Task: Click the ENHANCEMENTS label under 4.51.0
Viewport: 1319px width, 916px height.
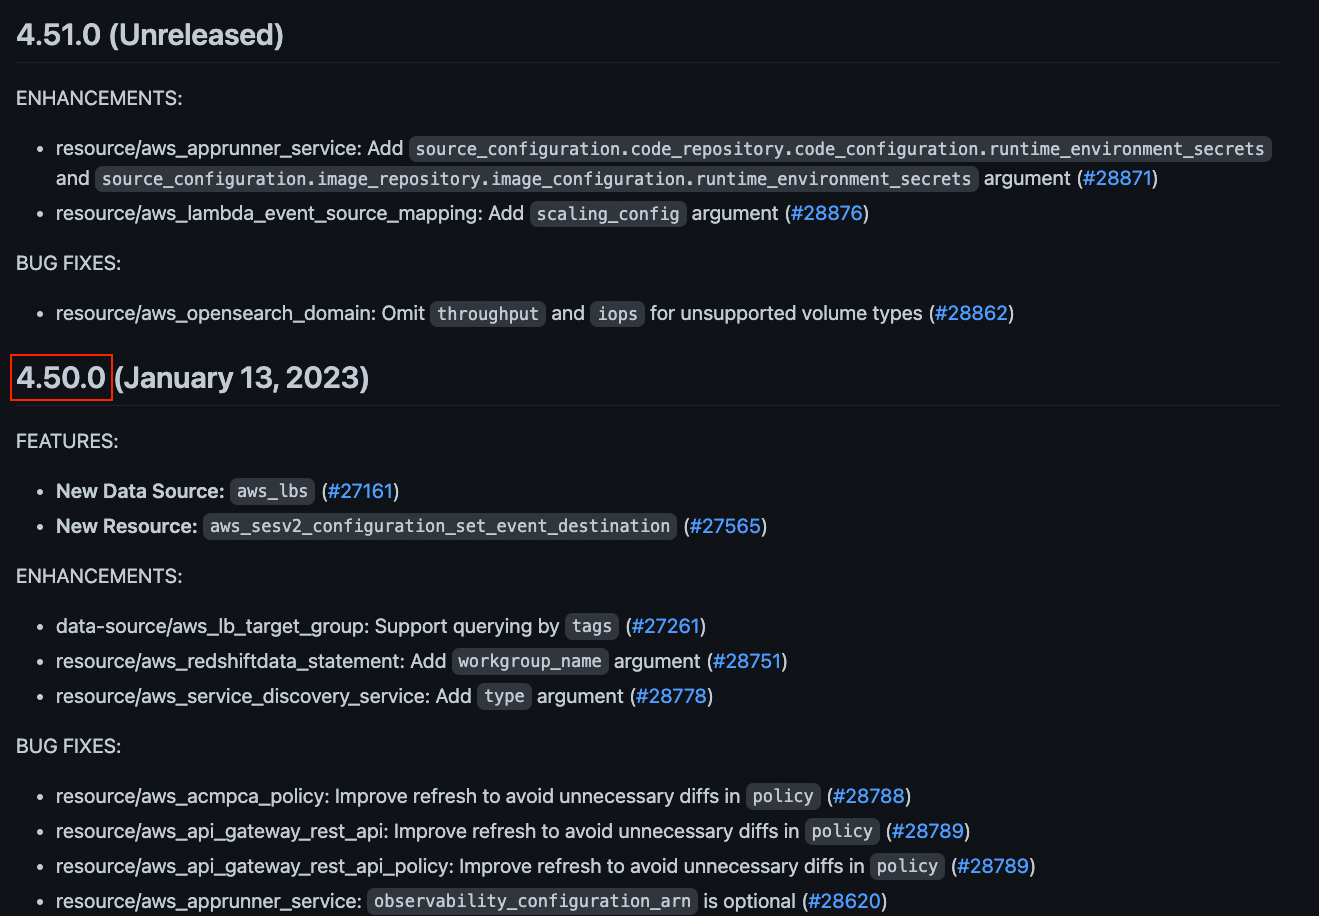Action: pos(99,99)
